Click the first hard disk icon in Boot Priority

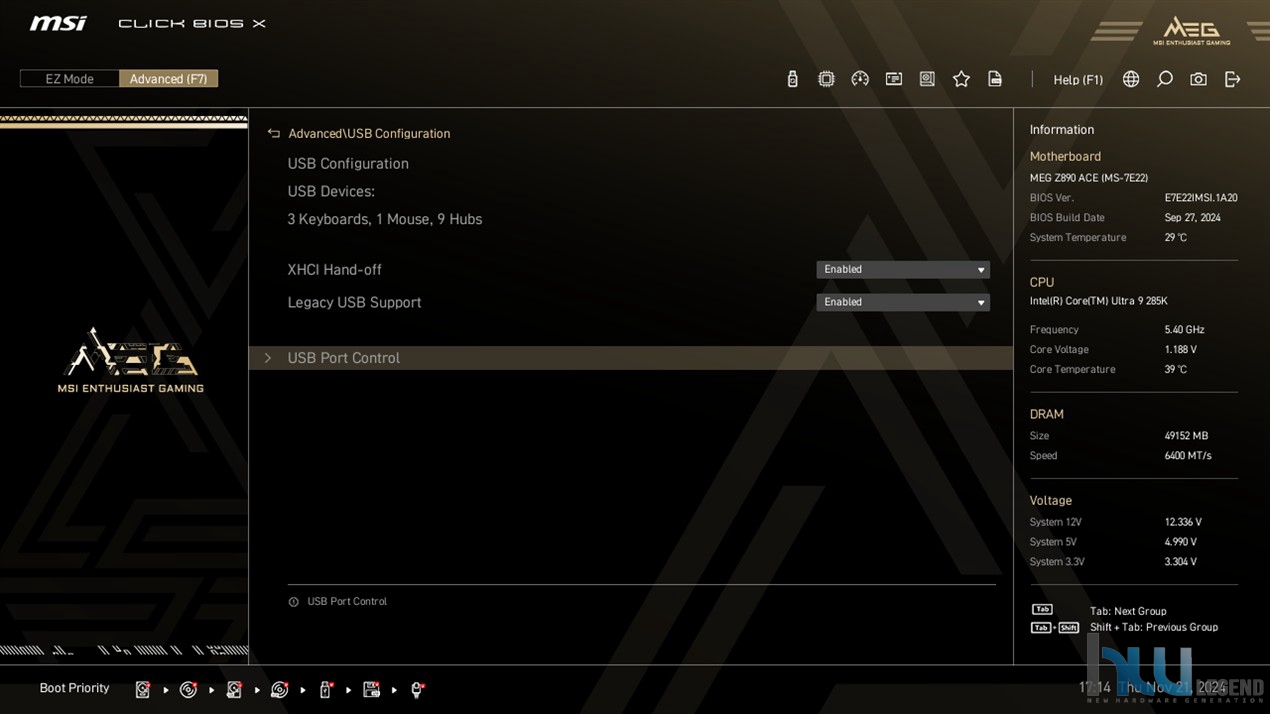143,689
